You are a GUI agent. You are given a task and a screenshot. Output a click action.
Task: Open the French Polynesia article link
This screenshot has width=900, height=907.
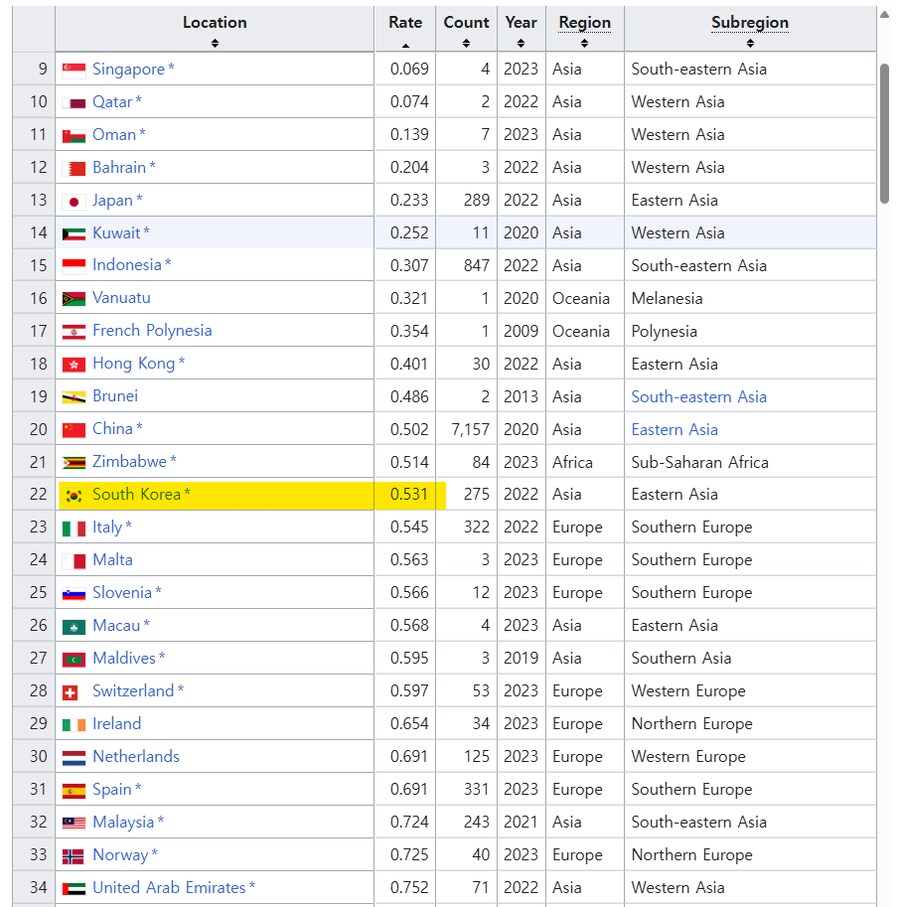point(152,330)
